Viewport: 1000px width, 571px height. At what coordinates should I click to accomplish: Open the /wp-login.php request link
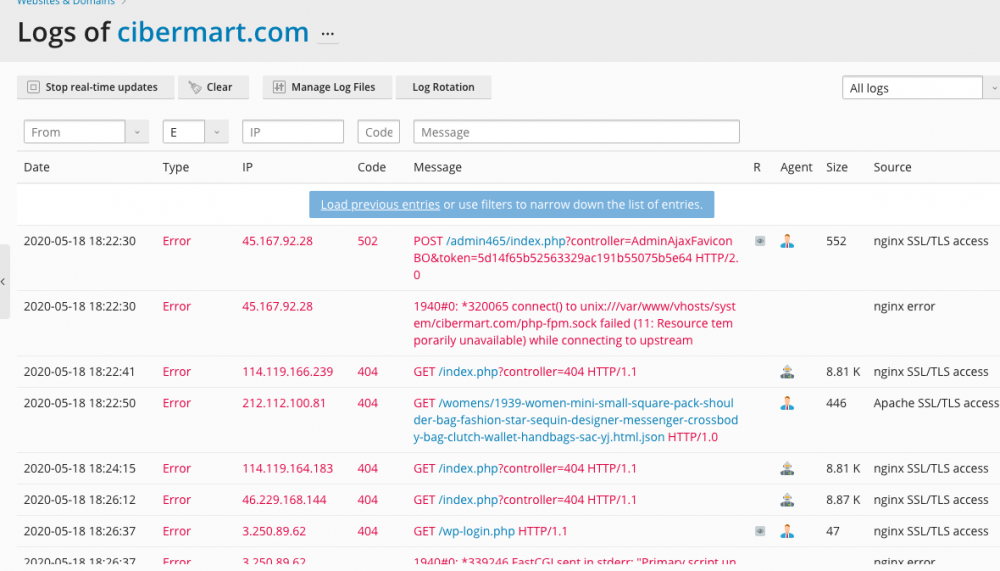coord(476,531)
